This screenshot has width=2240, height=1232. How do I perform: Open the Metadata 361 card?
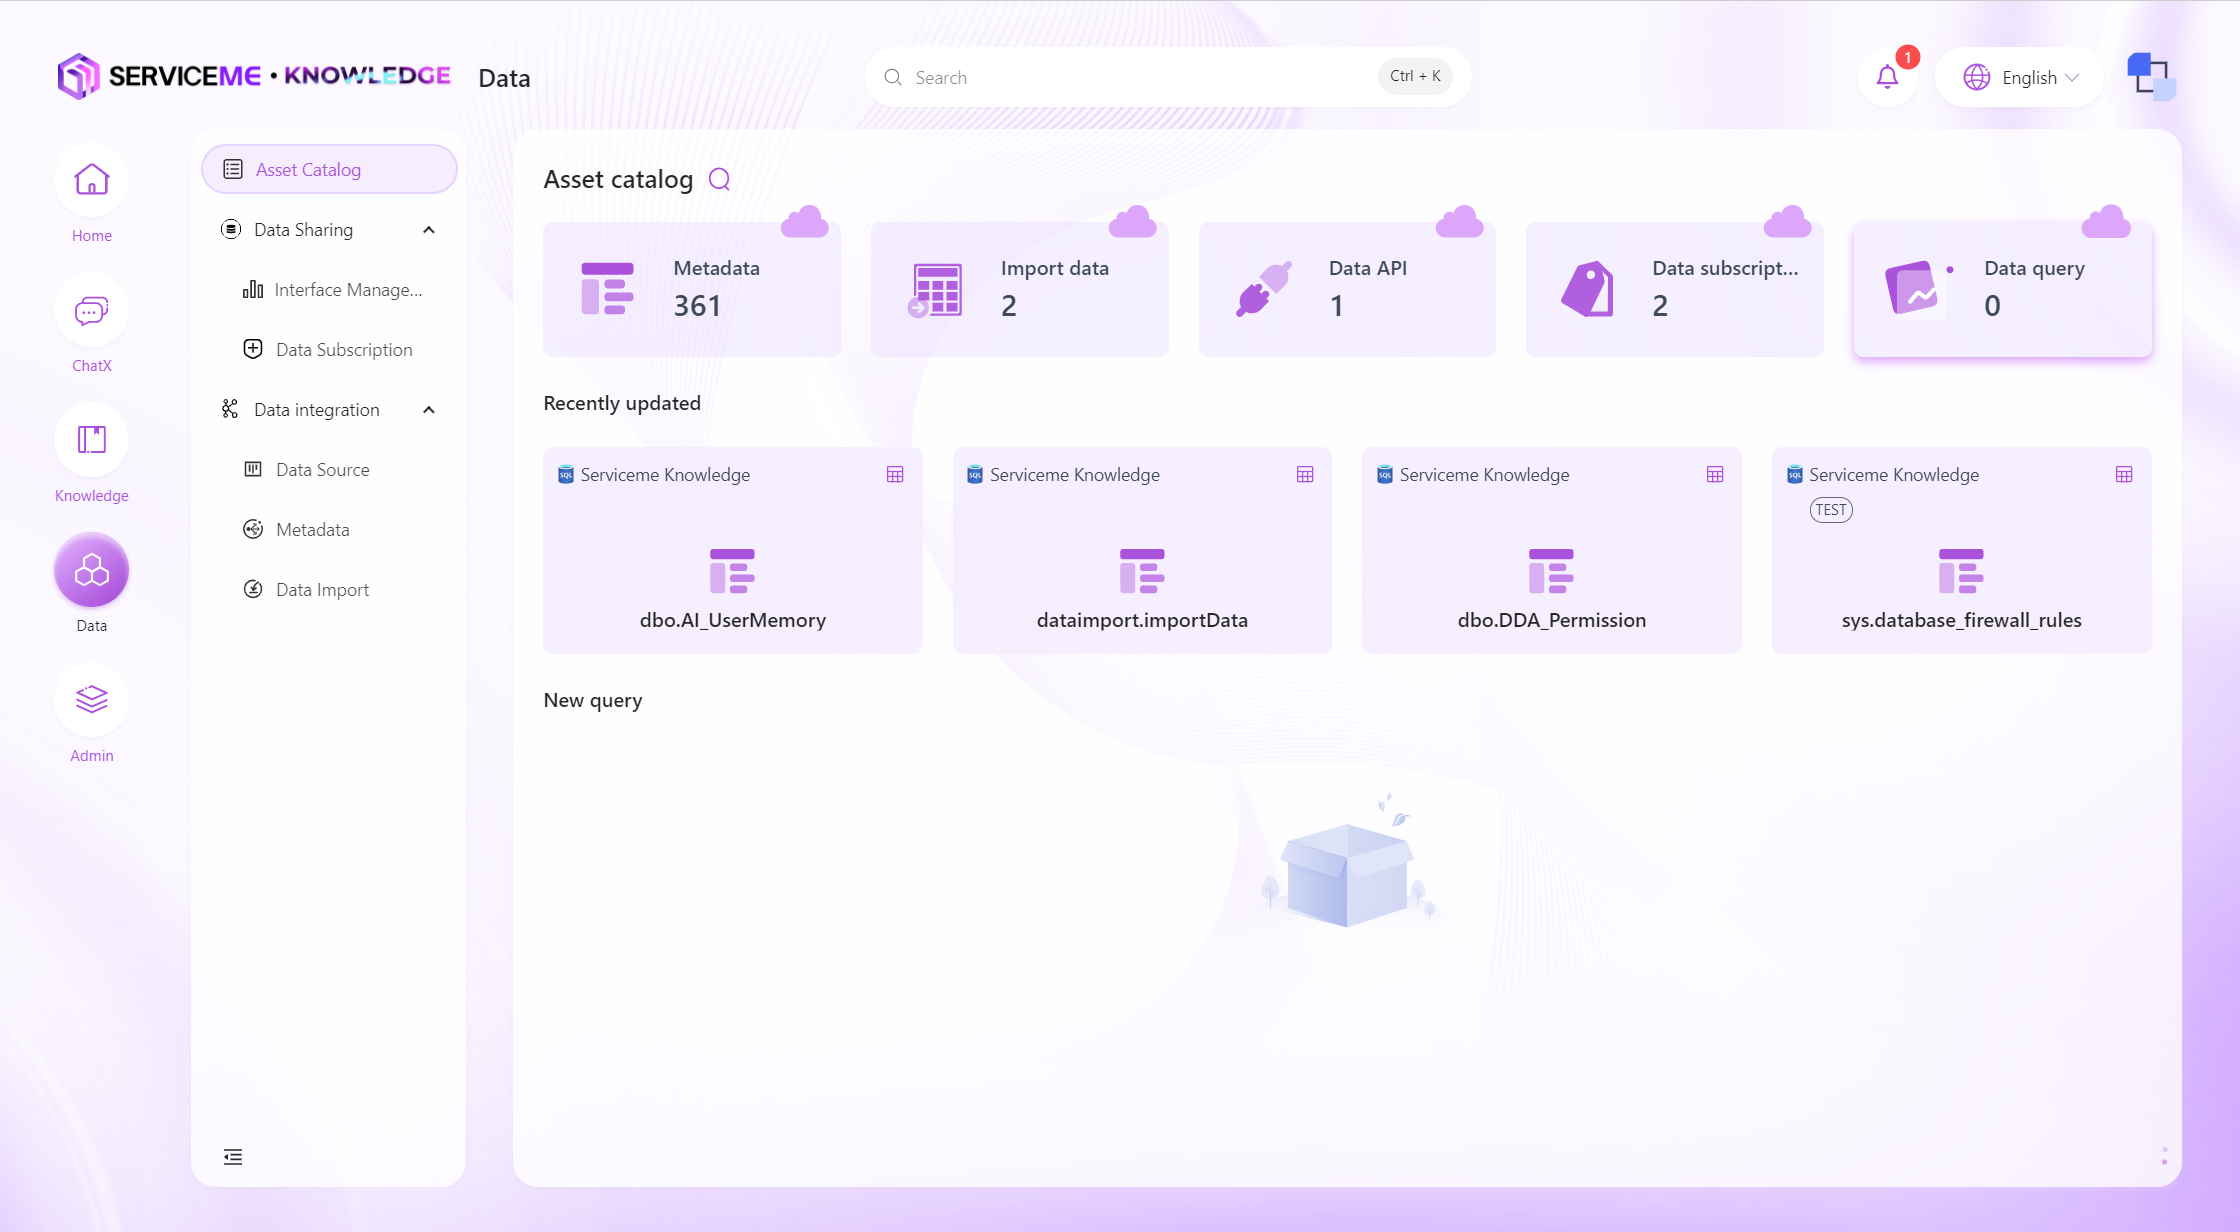coord(692,289)
